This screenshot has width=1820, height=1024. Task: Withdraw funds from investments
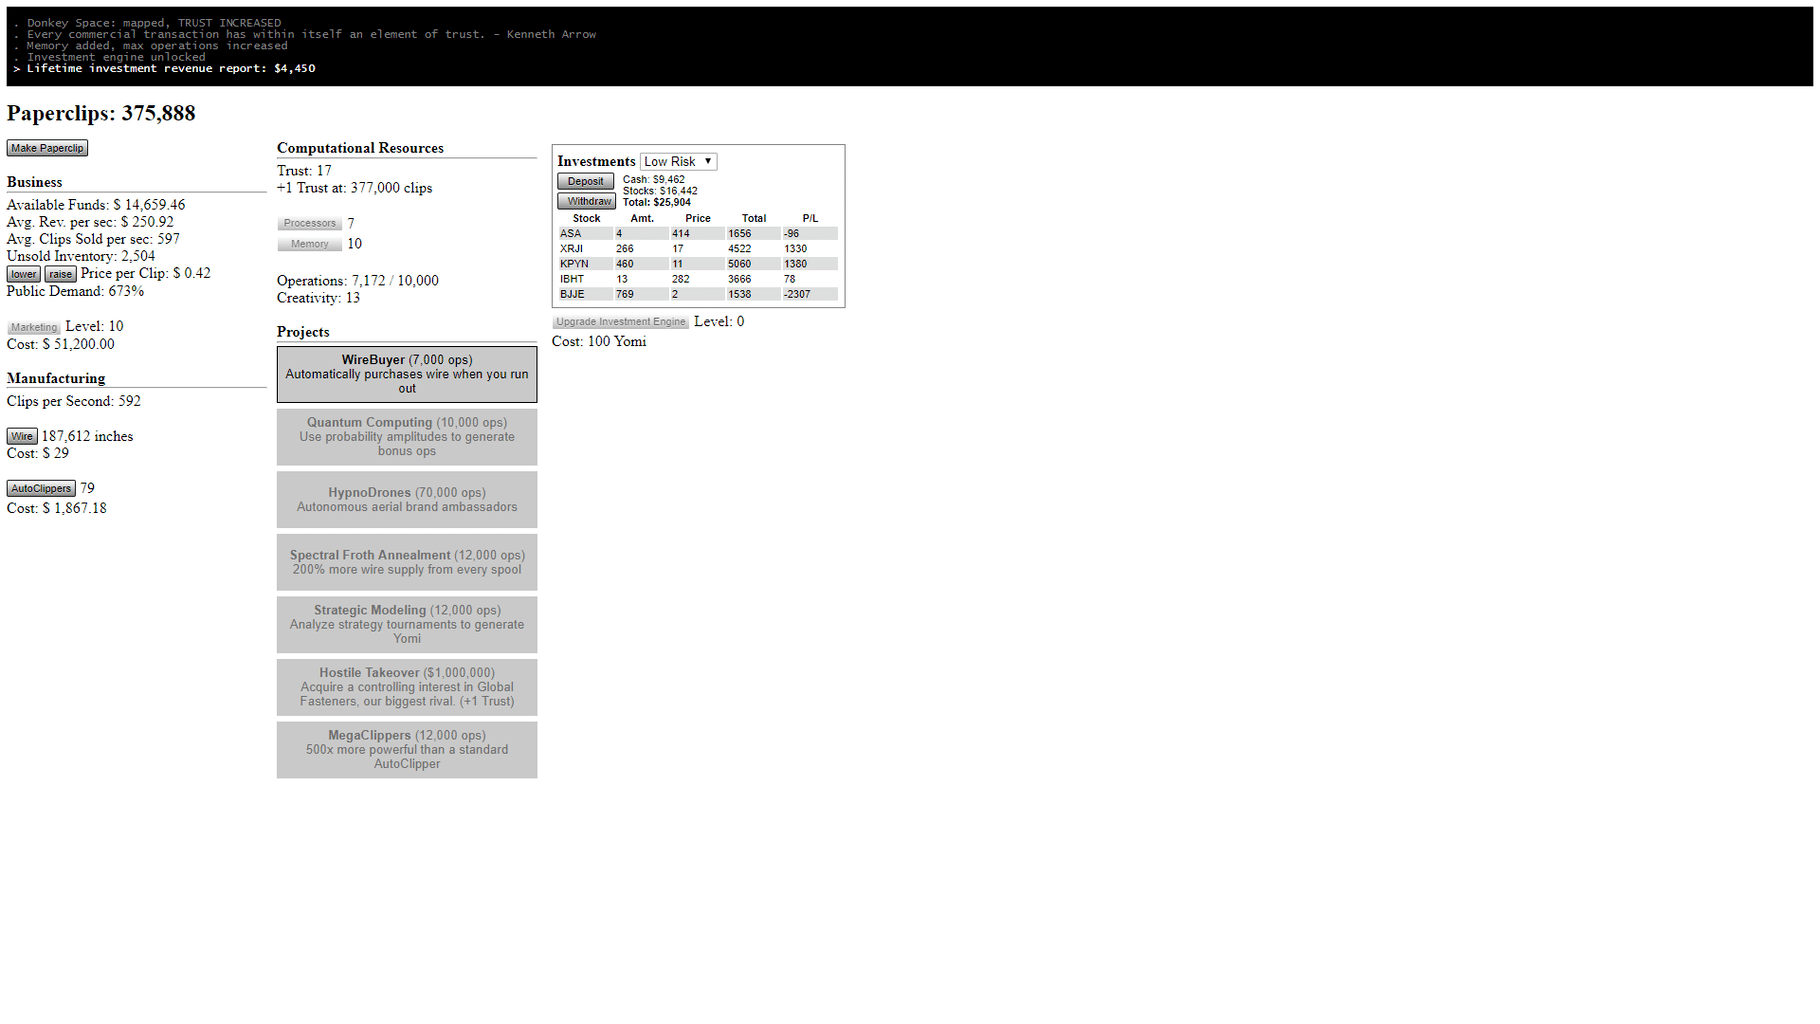pyautogui.click(x=586, y=201)
